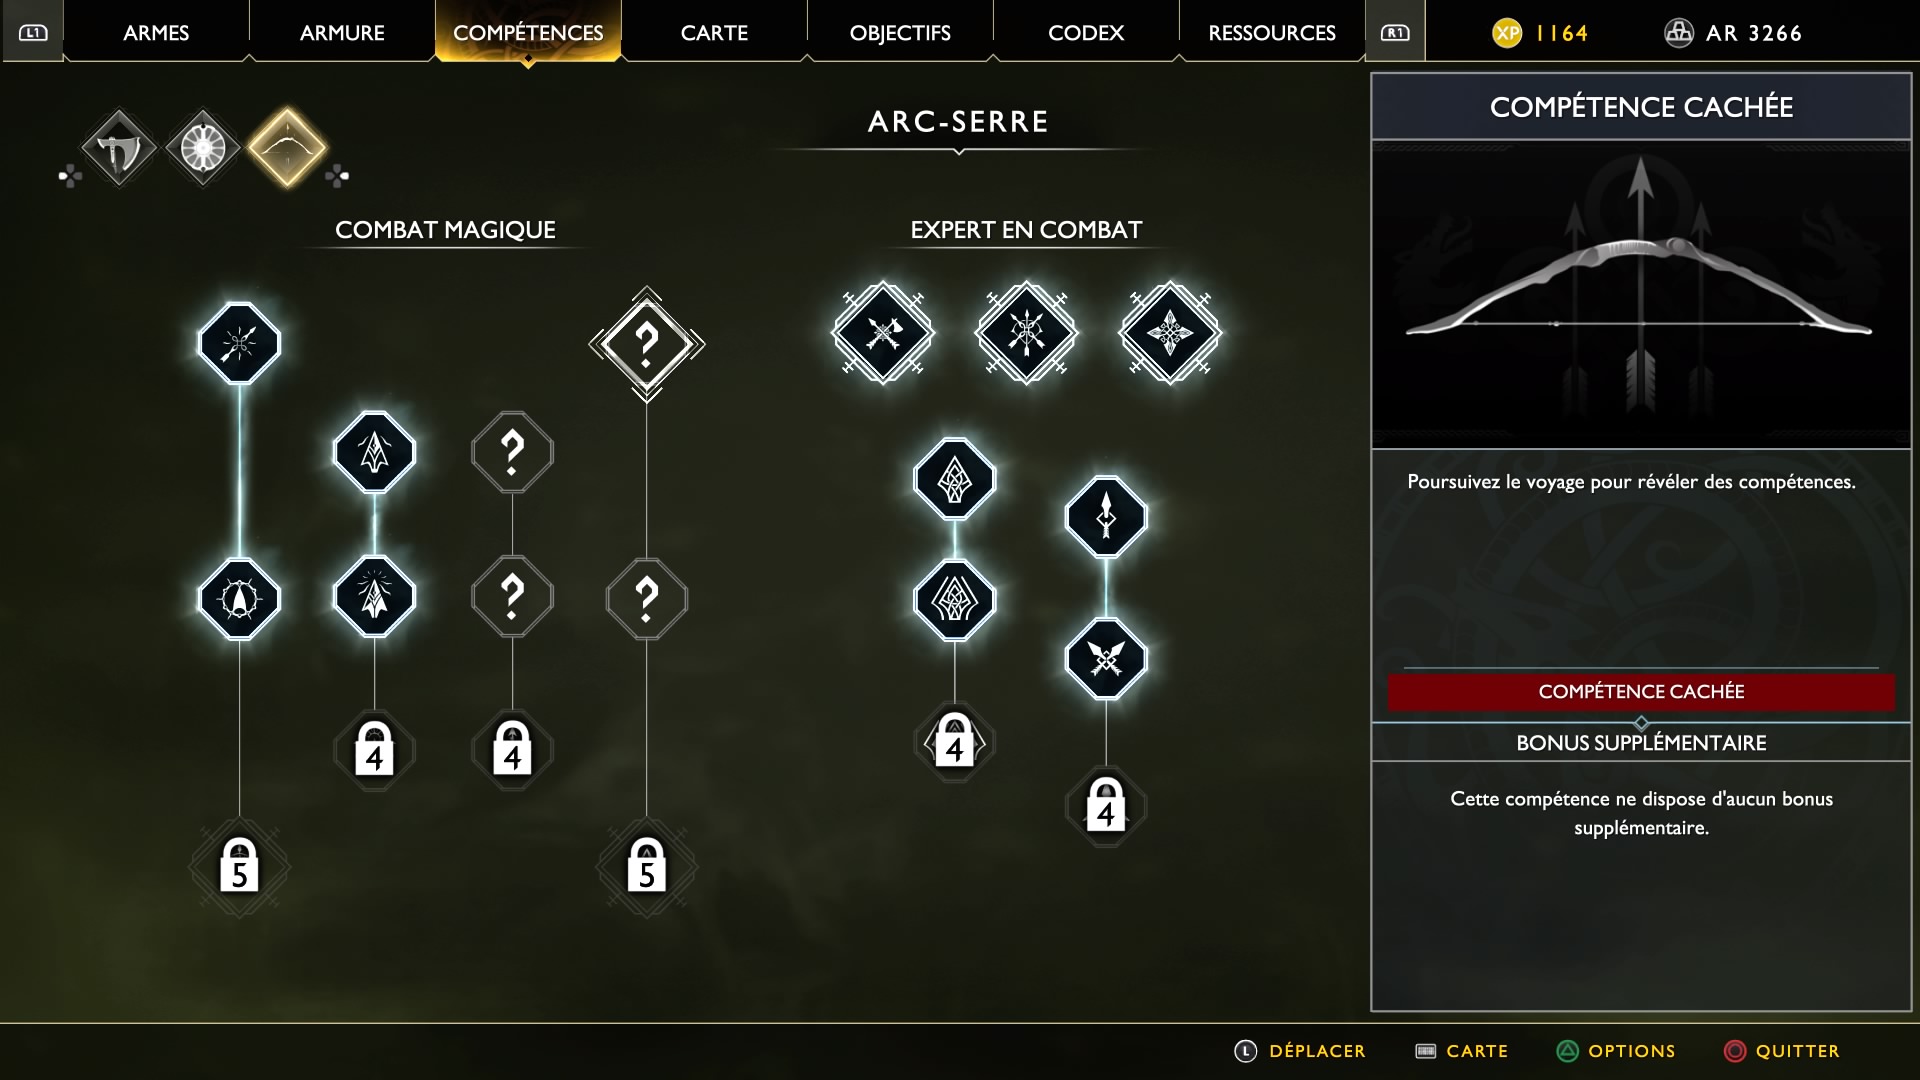Select the top-left Combat Magique arrow skill
Image resolution: width=1920 pixels, height=1080 pixels.
[x=239, y=343]
